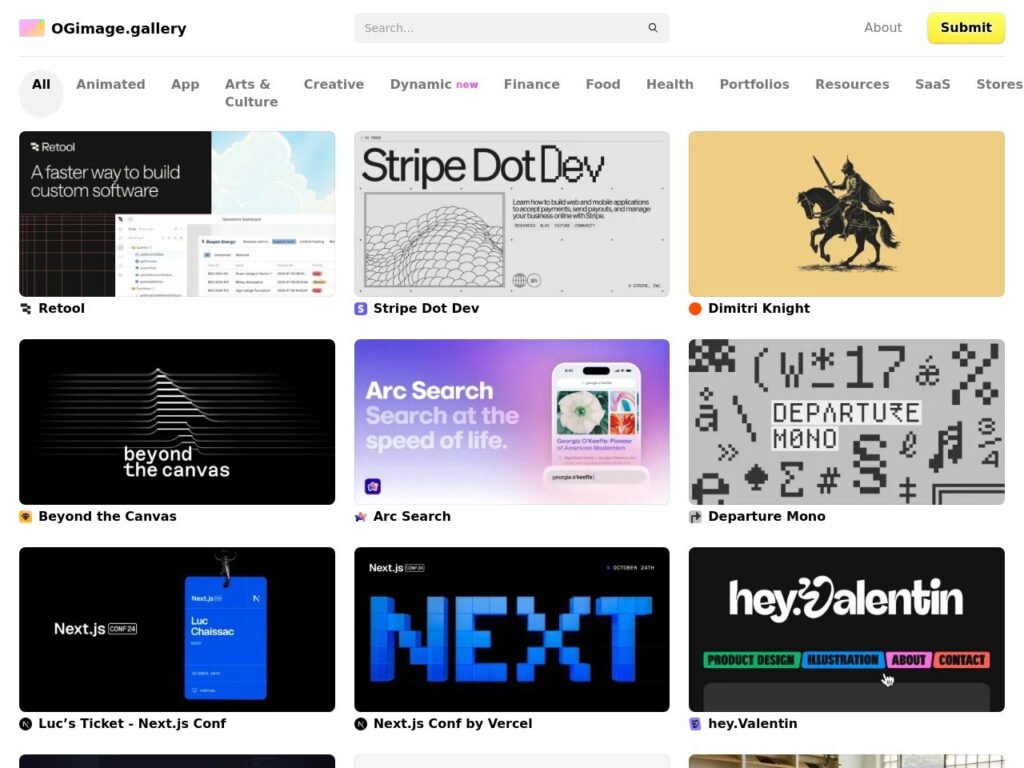The height and width of the screenshot is (768, 1024).
Task: Click the orange Dimitri Knight favicon
Action: coord(695,309)
